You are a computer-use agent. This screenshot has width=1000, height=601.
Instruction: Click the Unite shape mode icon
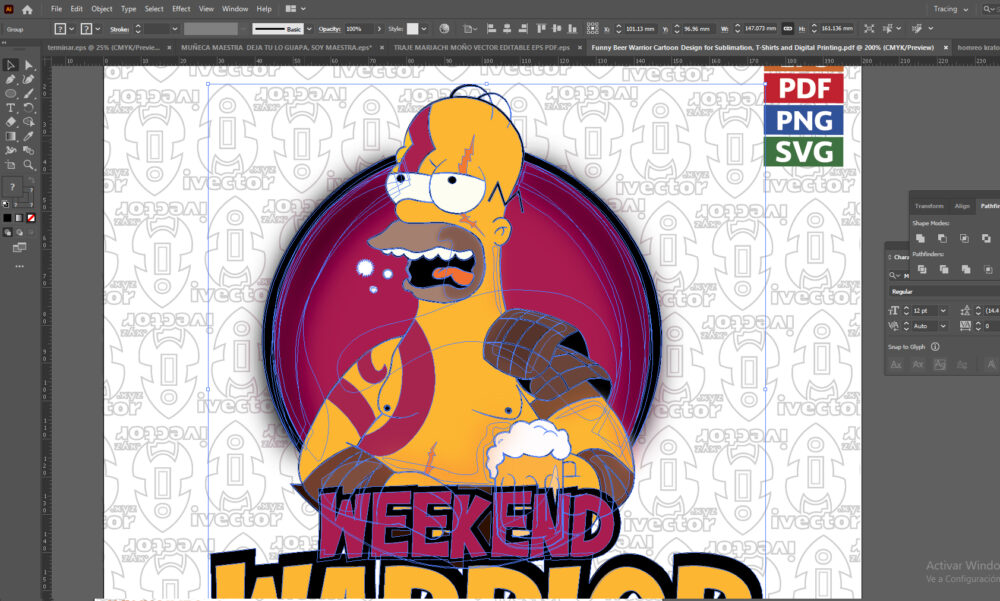[920, 238]
